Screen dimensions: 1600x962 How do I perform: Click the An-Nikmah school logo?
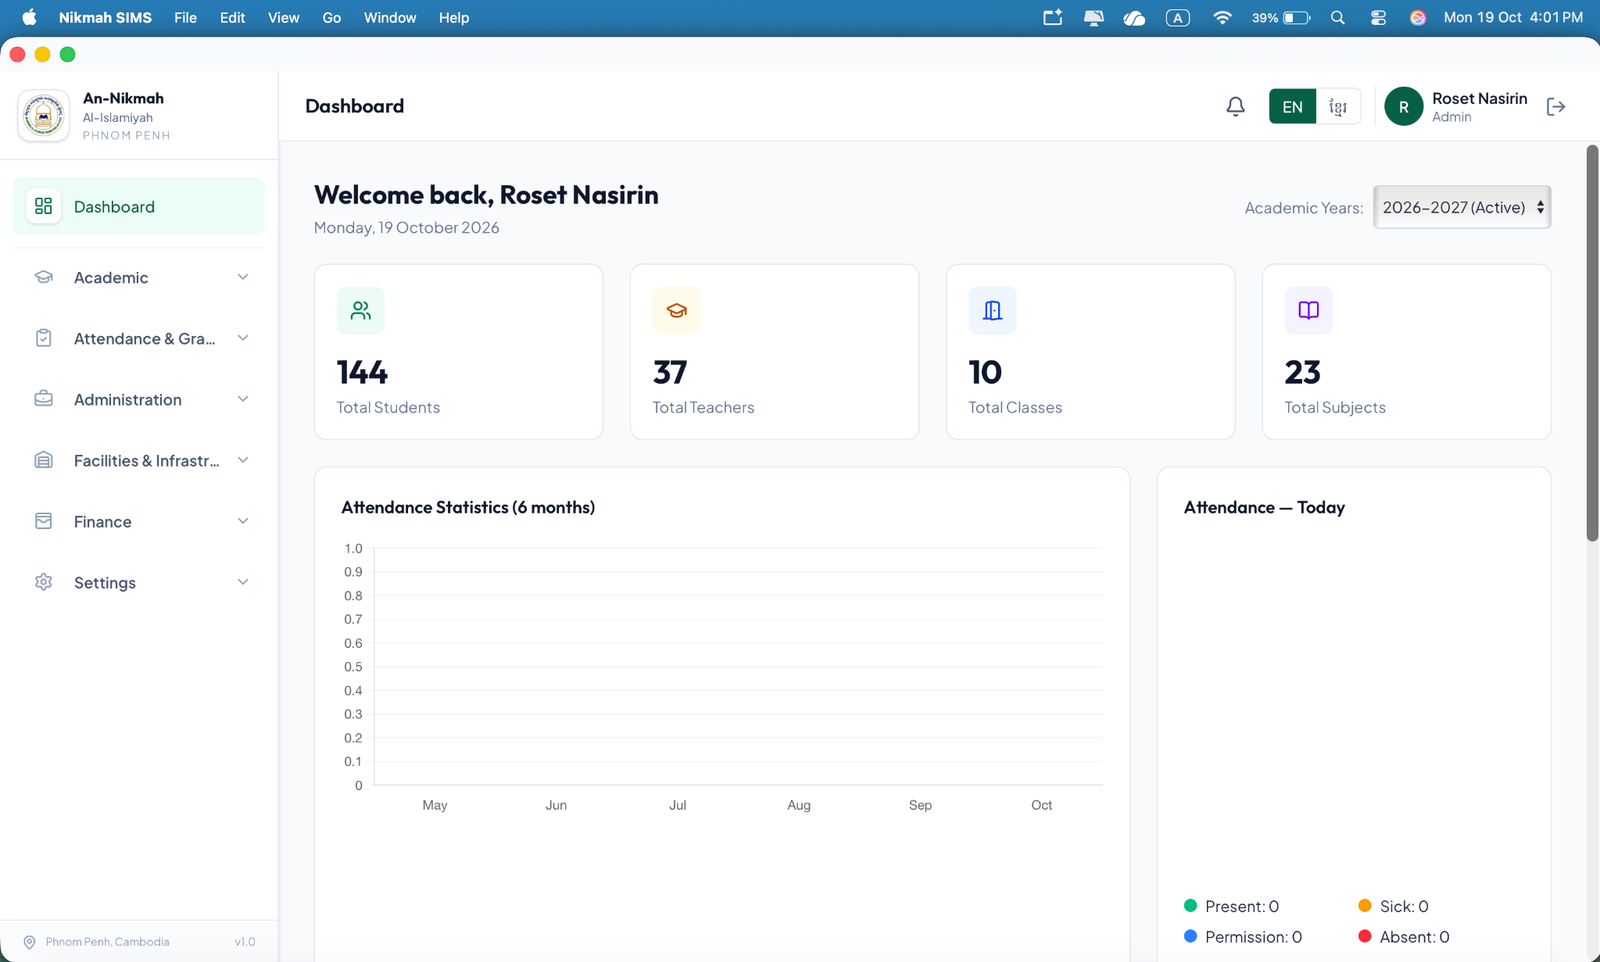pos(43,116)
